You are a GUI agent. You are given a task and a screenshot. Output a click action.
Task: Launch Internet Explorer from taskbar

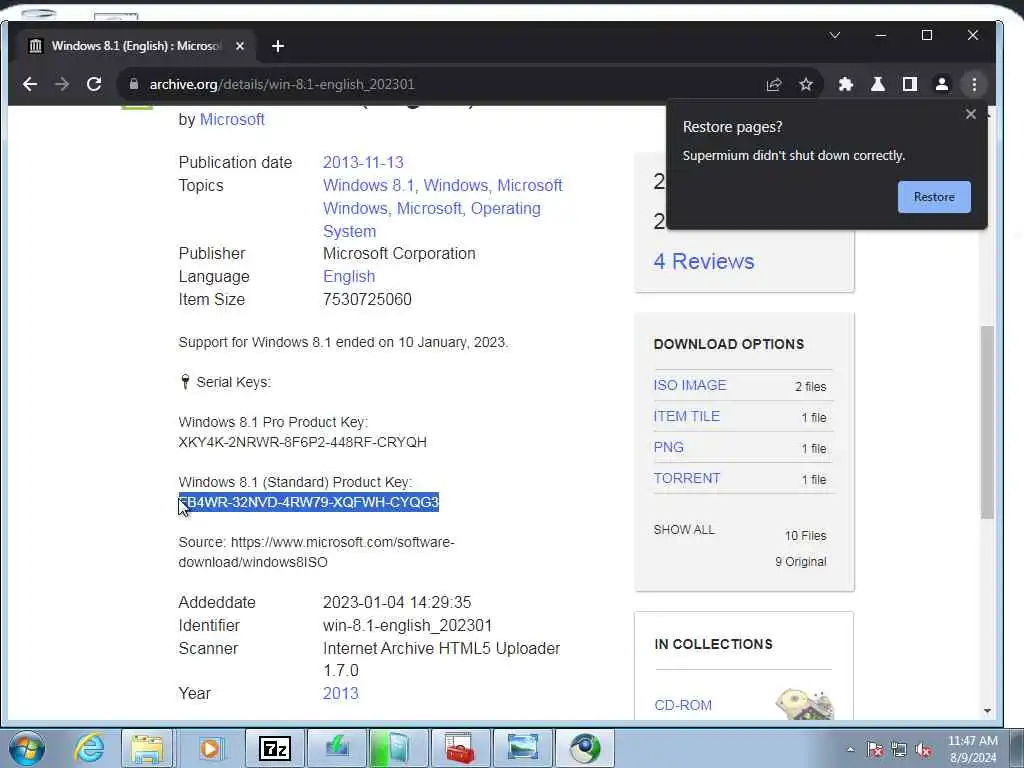click(x=89, y=748)
